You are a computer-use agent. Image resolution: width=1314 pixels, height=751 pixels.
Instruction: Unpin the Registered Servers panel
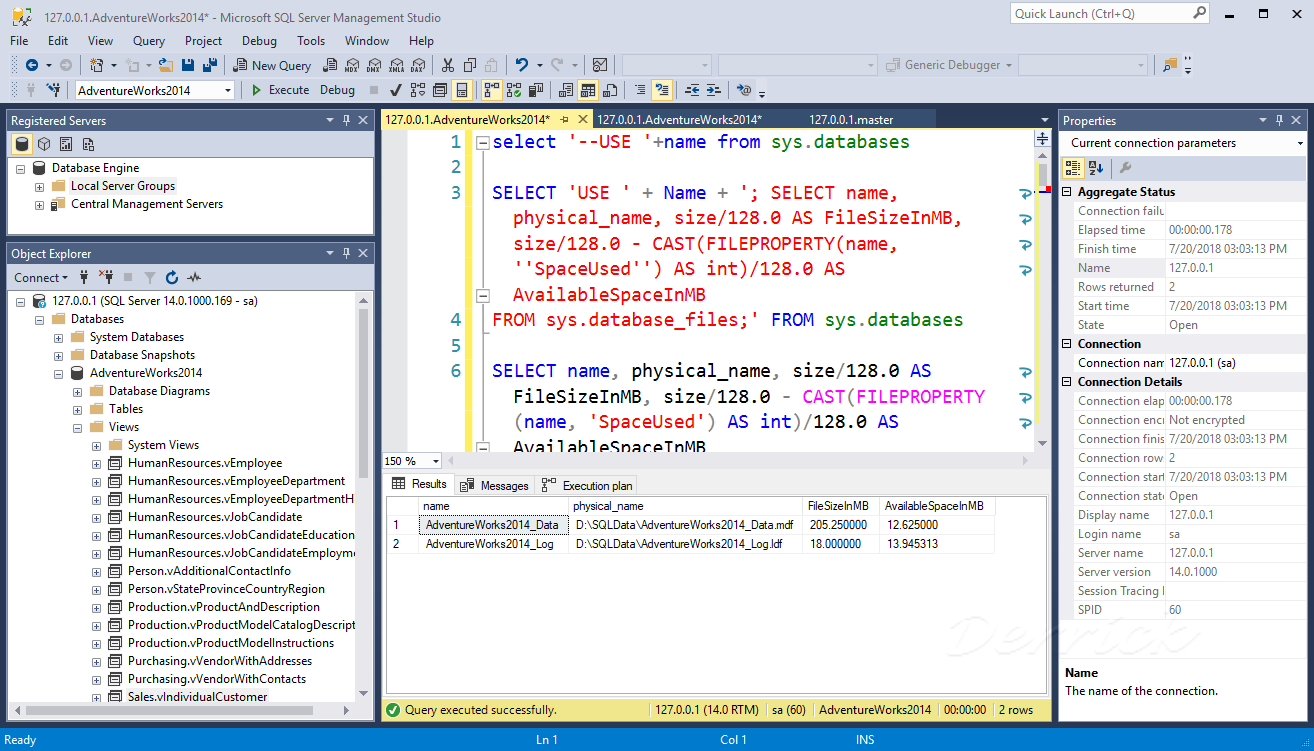(x=346, y=120)
